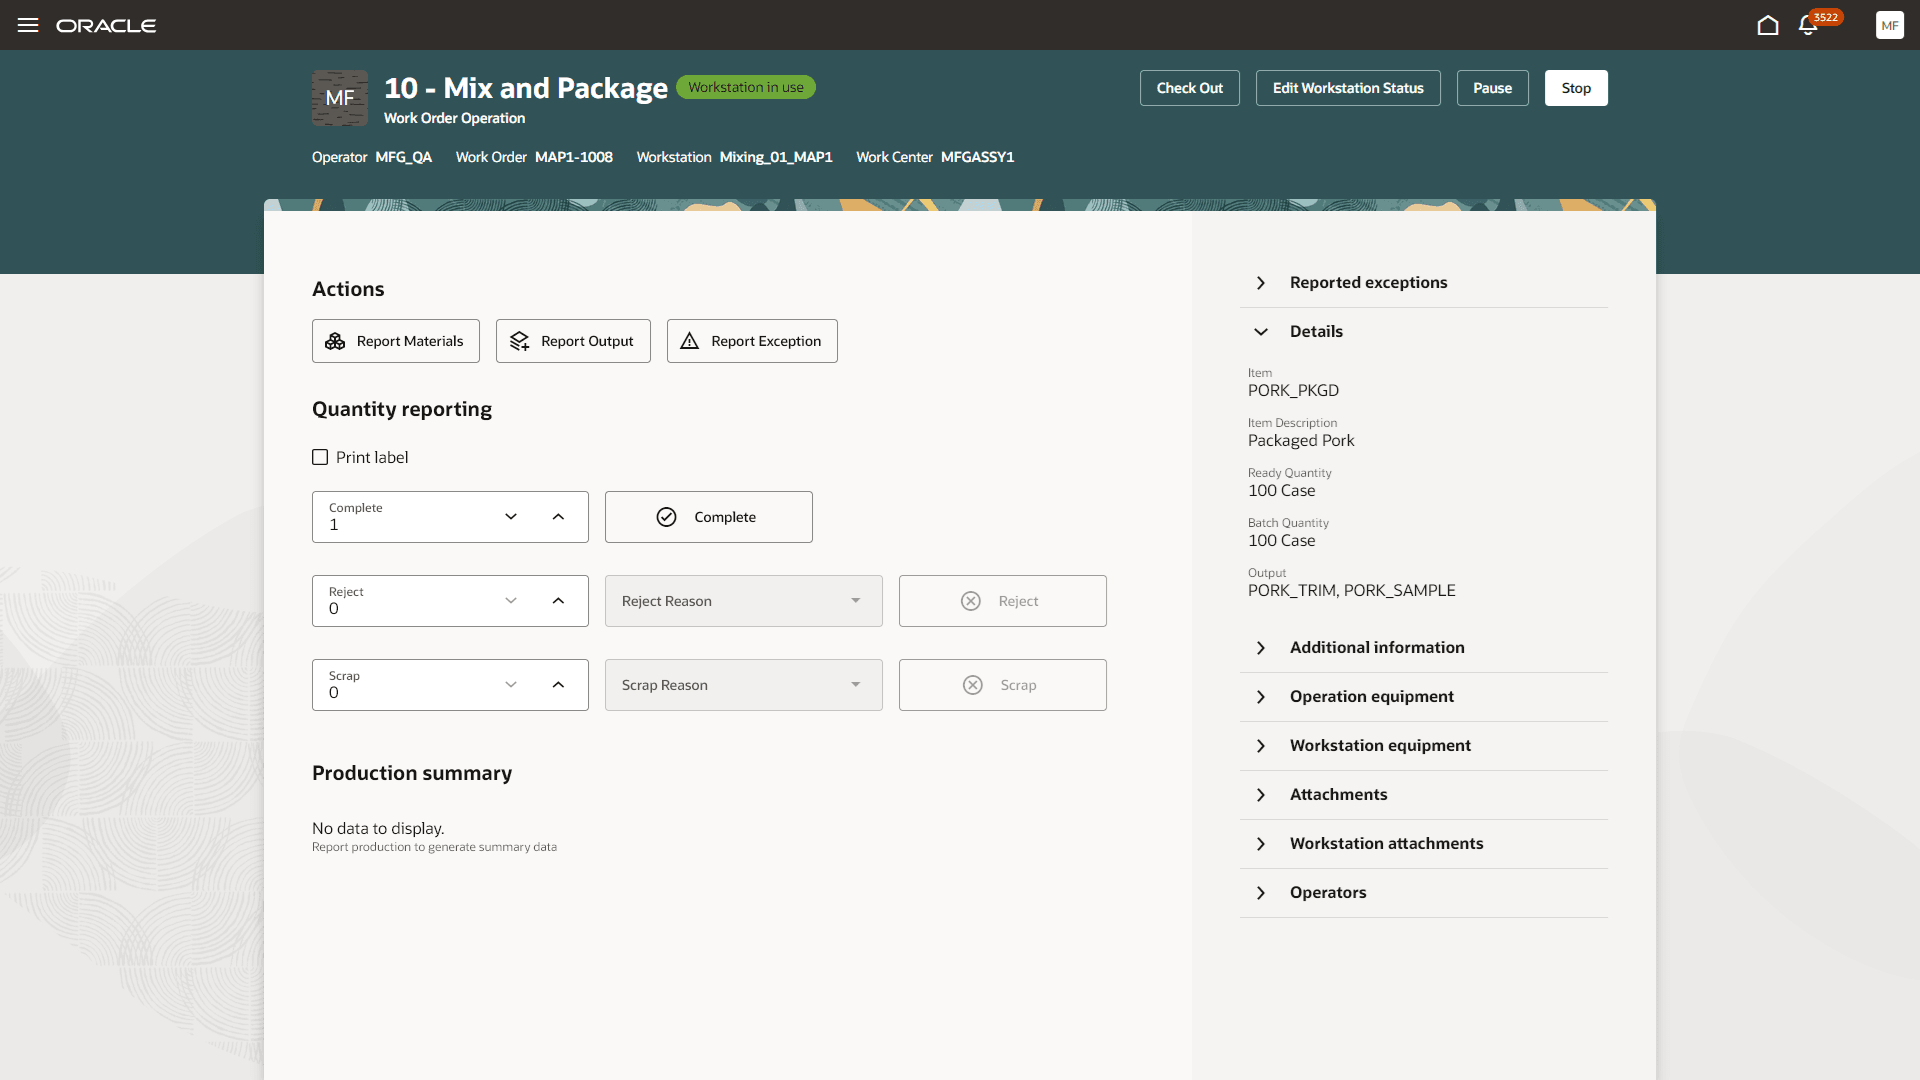Screen dimensions: 1920x1080
Task: Go to the home page icon
Action: (1767, 25)
